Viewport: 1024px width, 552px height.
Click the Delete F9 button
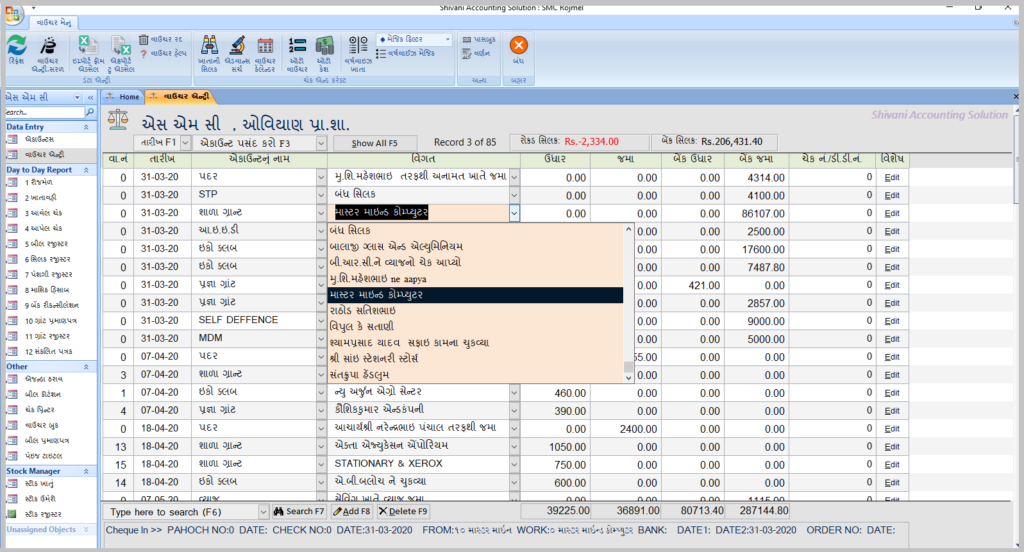403,511
